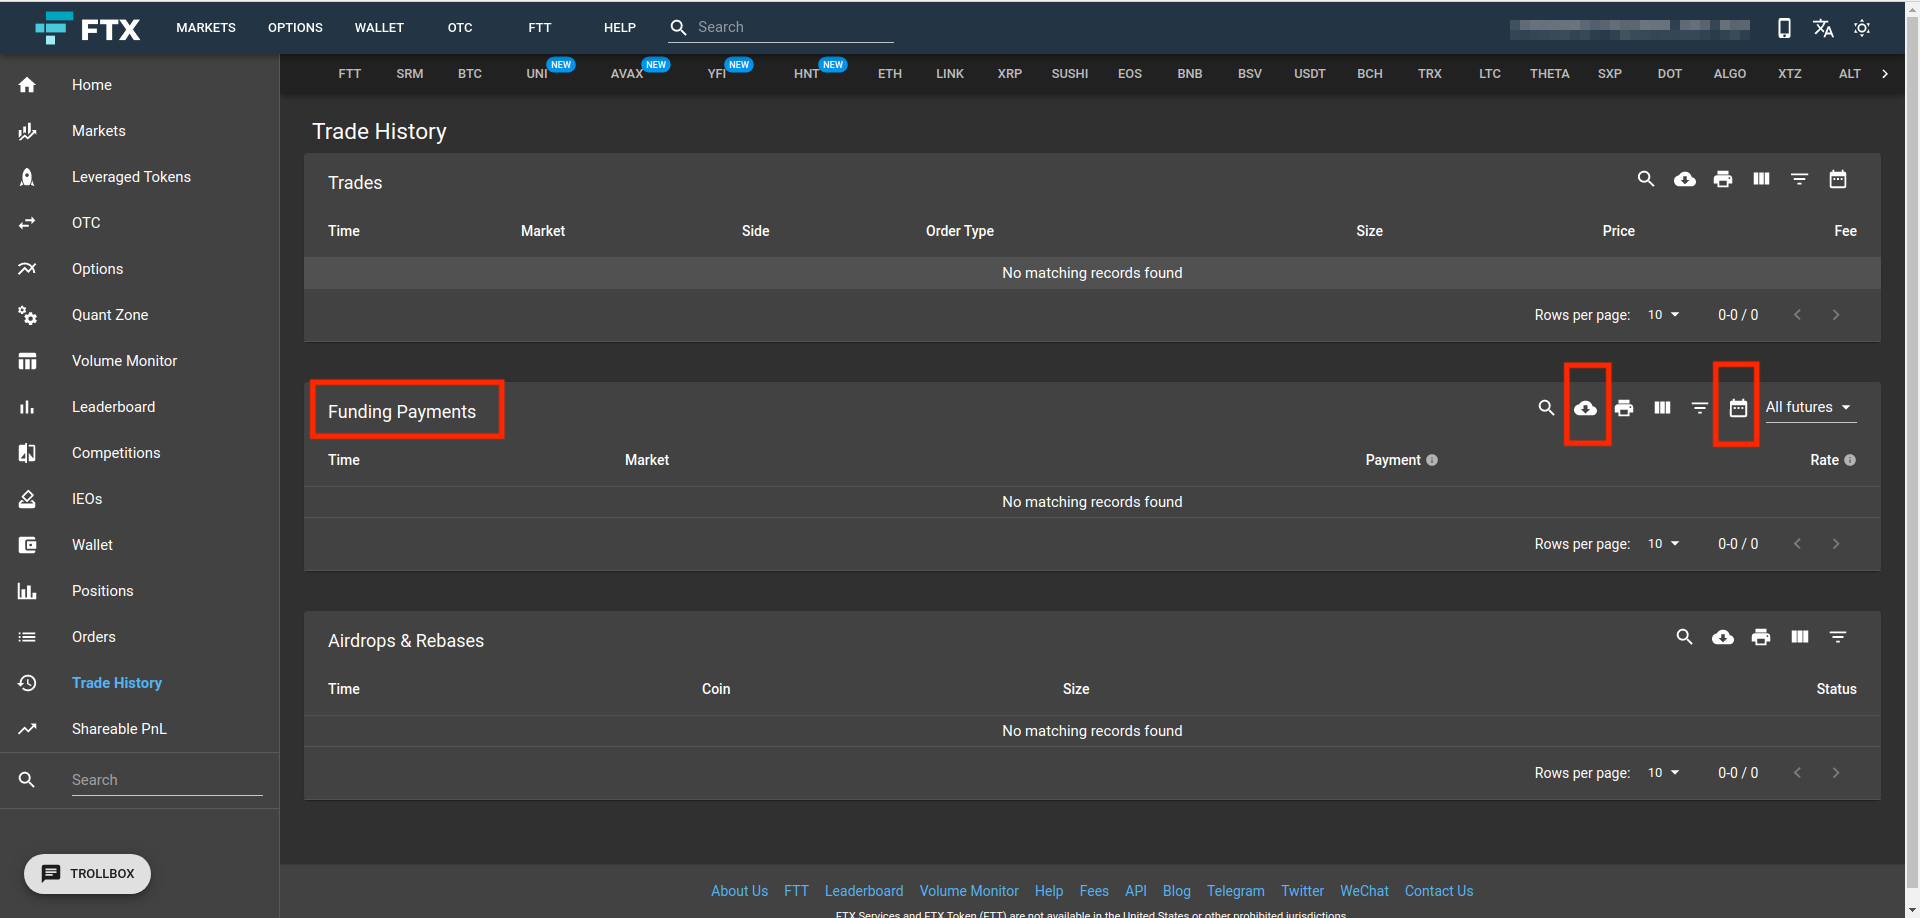
Task: Open WALLET in top navigation
Action: (x=379, y=28)
